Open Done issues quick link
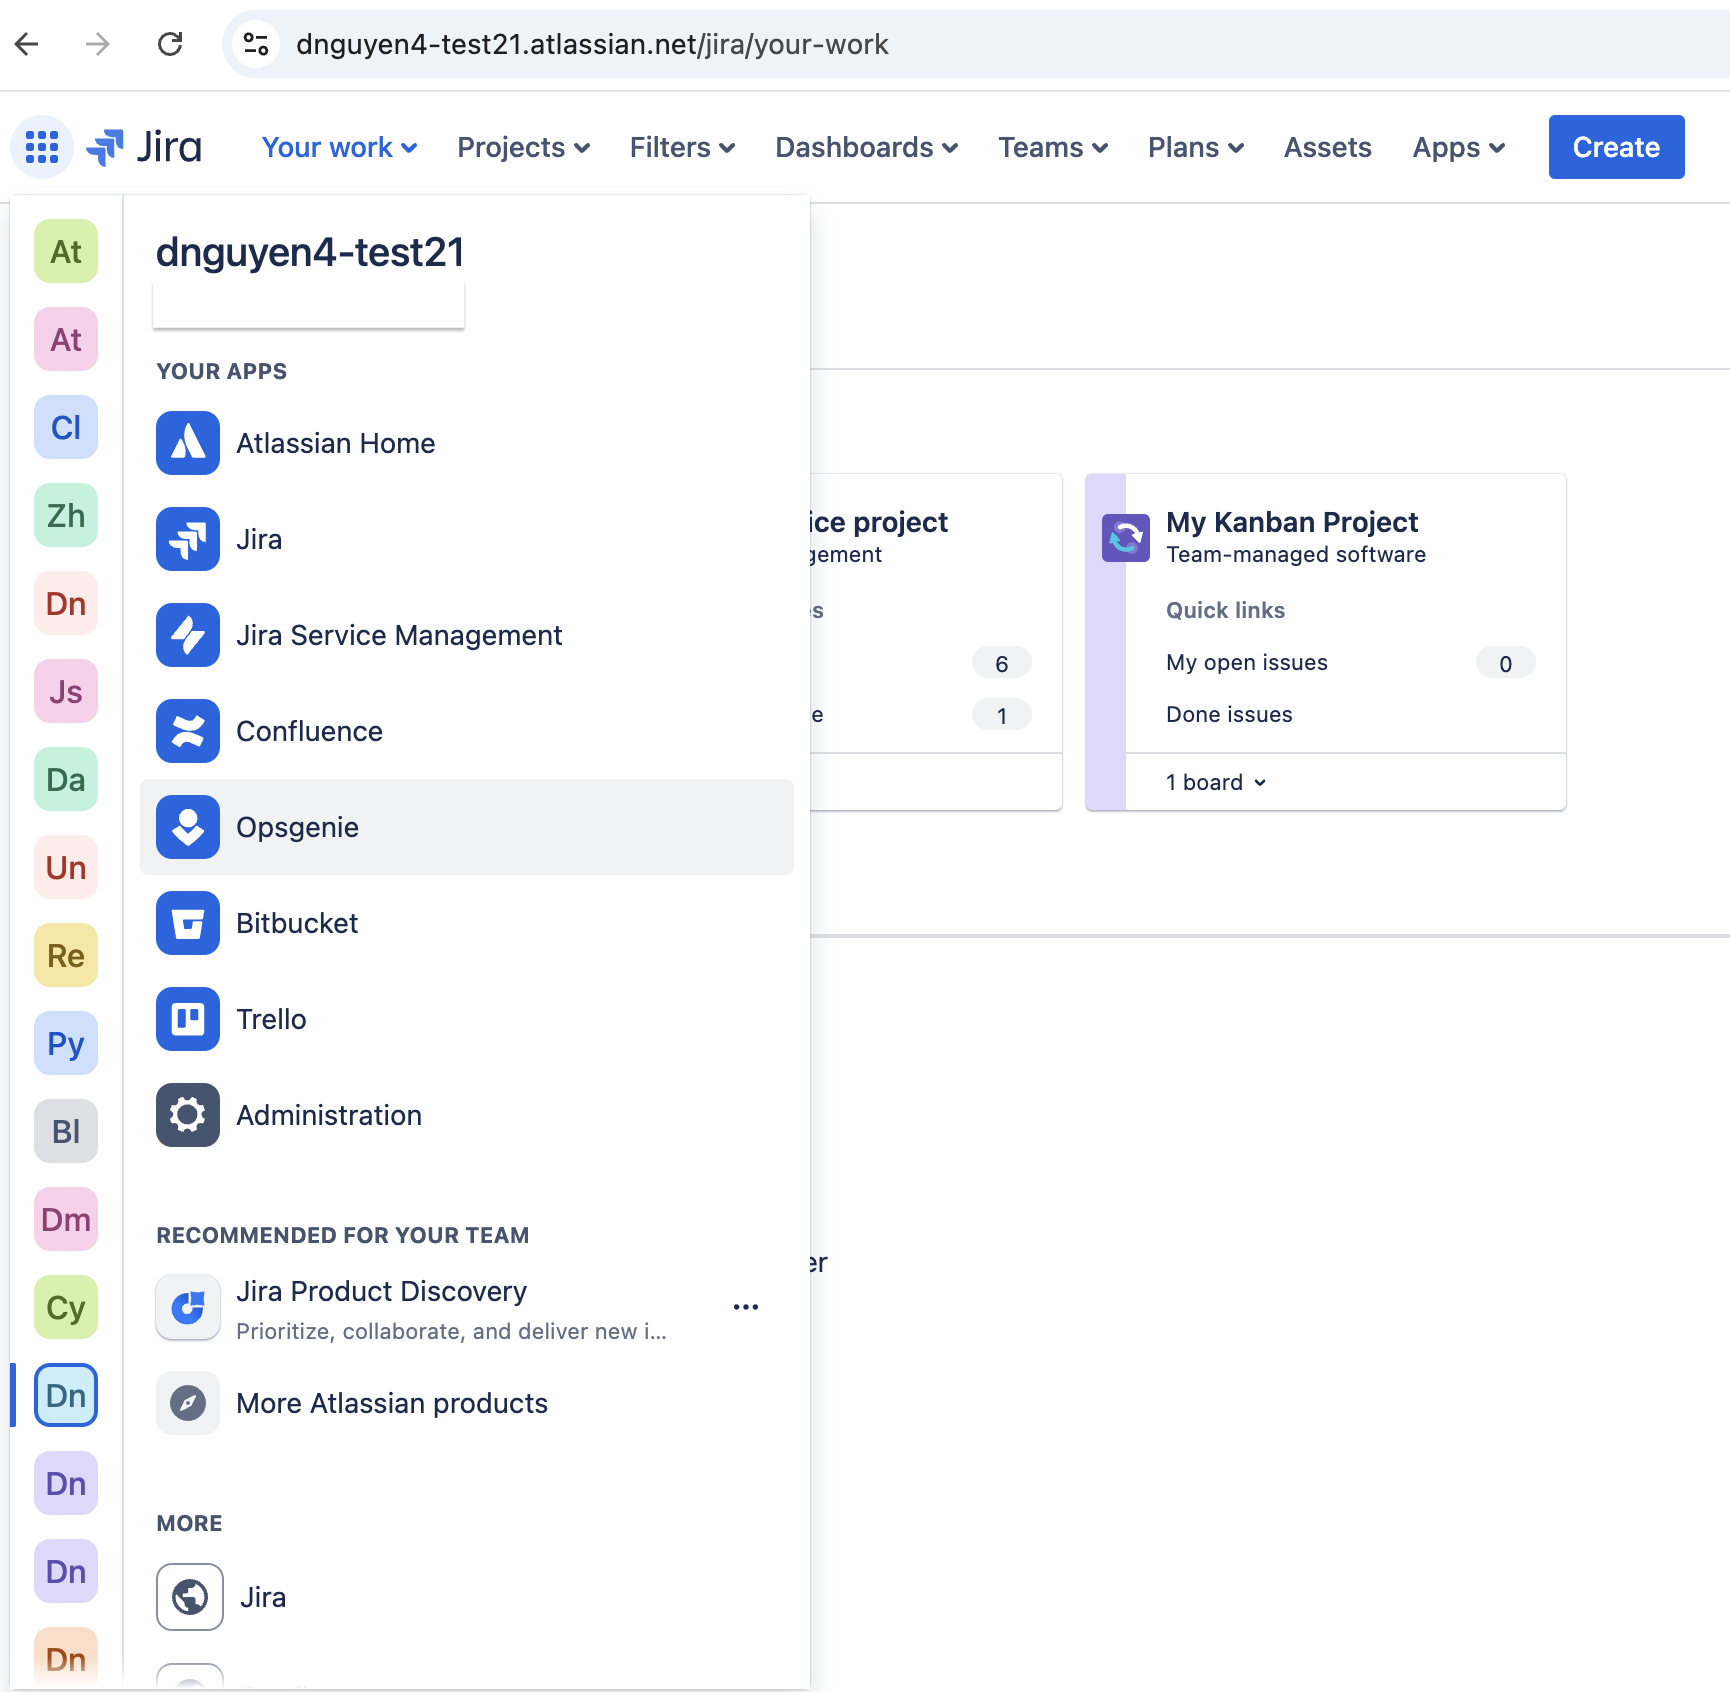 (1229, 714)
